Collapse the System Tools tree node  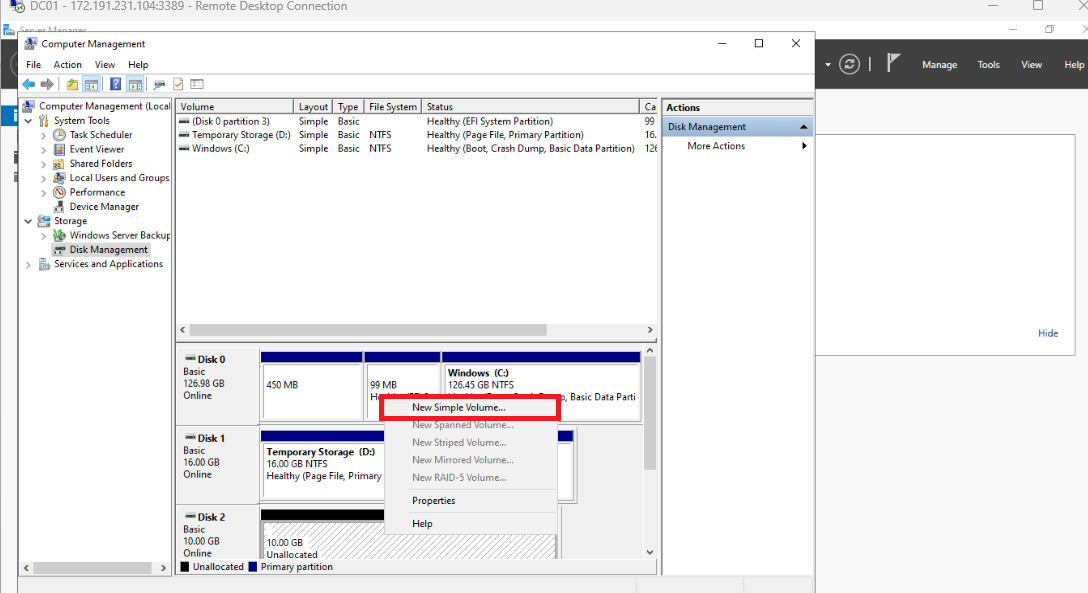pos(28,121)
